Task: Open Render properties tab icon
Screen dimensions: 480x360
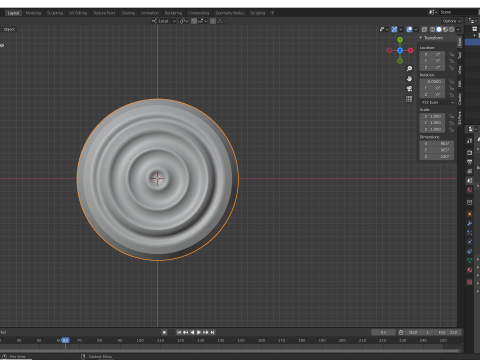Action: coord(470,153)
